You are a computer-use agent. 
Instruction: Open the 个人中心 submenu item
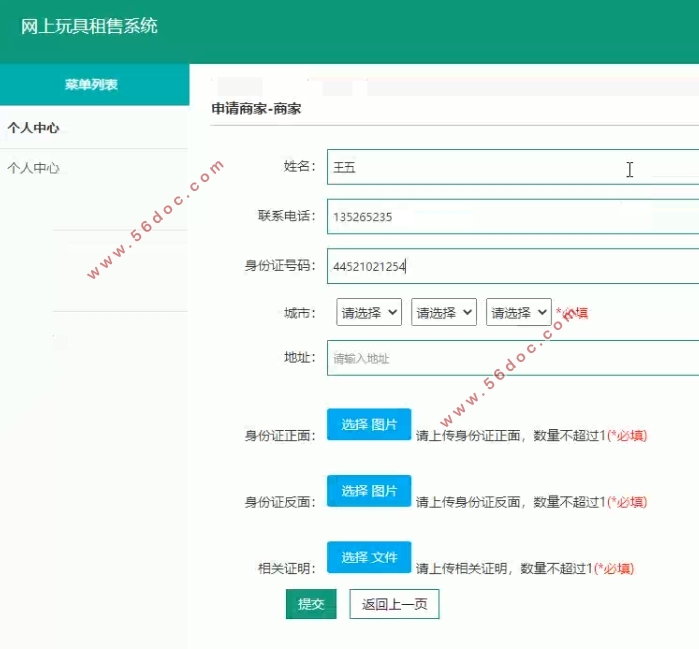33,168
